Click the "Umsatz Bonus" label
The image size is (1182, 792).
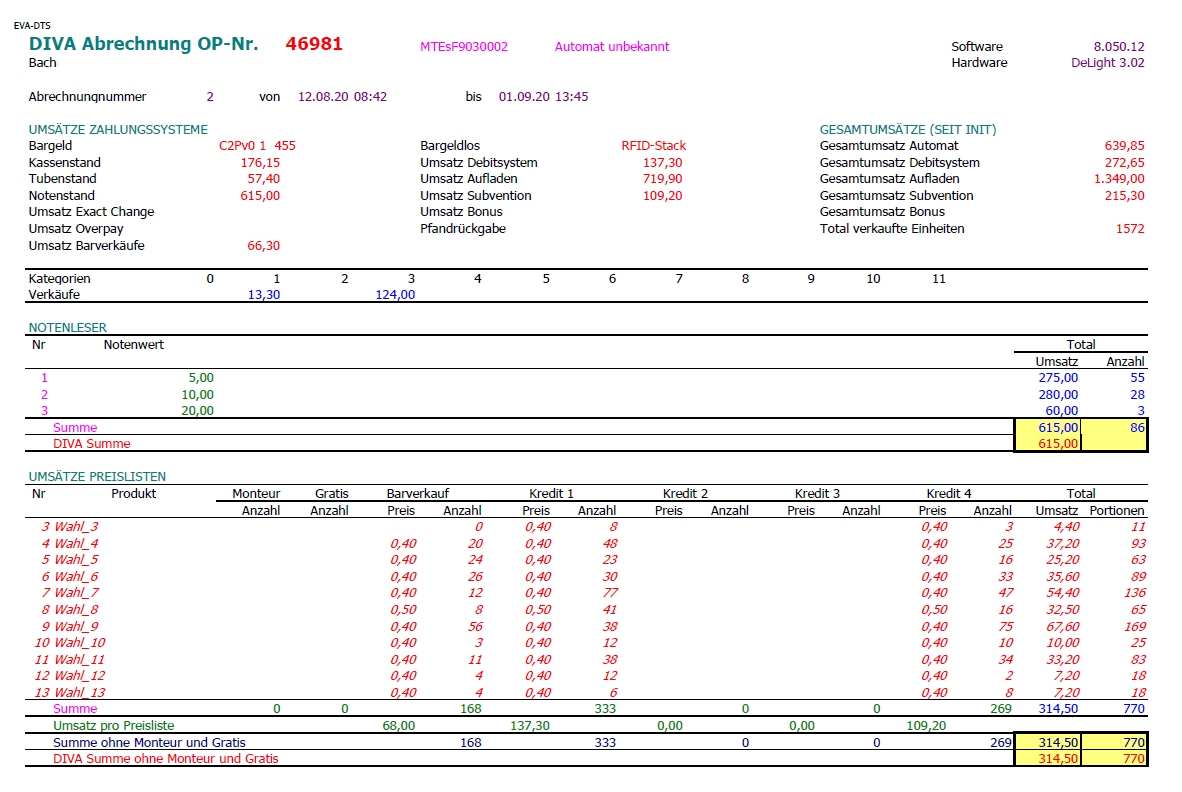[x=461, y=213]
